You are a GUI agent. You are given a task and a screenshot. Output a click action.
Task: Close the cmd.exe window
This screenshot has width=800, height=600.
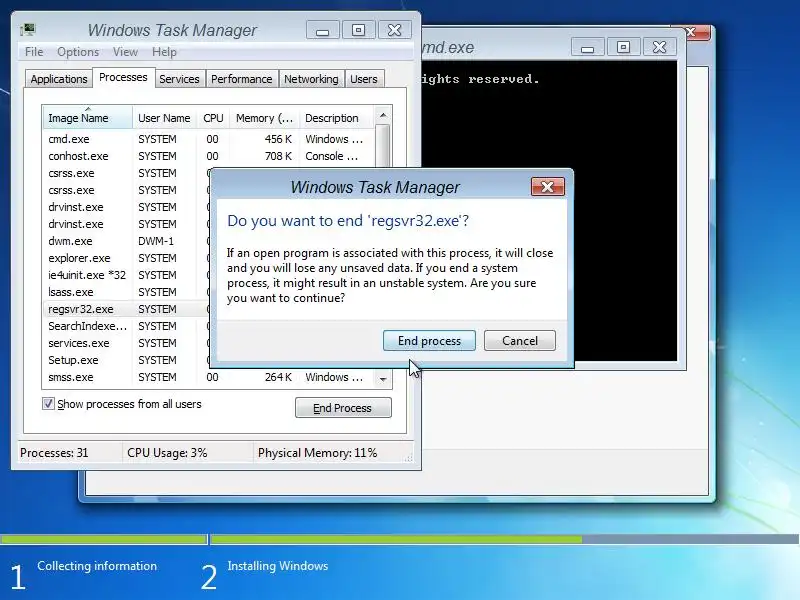click(659, 47)
